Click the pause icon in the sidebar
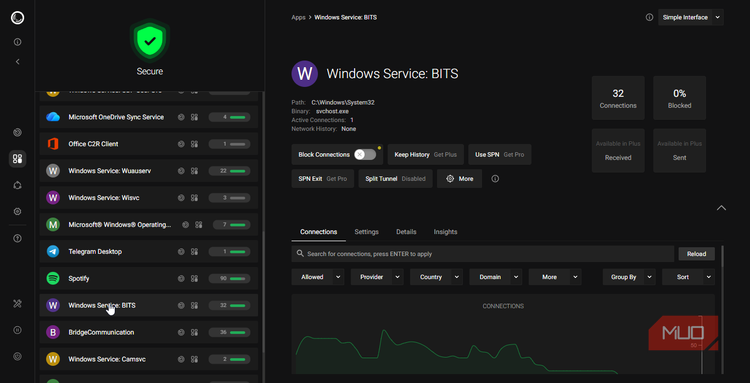This screenshot has height=383, width=750. [18, 329]
